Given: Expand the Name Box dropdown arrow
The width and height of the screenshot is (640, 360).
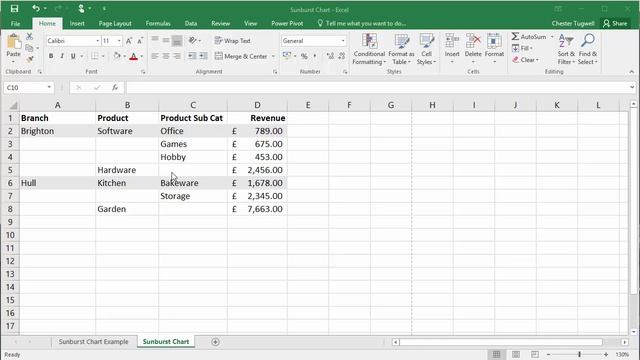Looking at the screenshot, I should pos(49,87).
